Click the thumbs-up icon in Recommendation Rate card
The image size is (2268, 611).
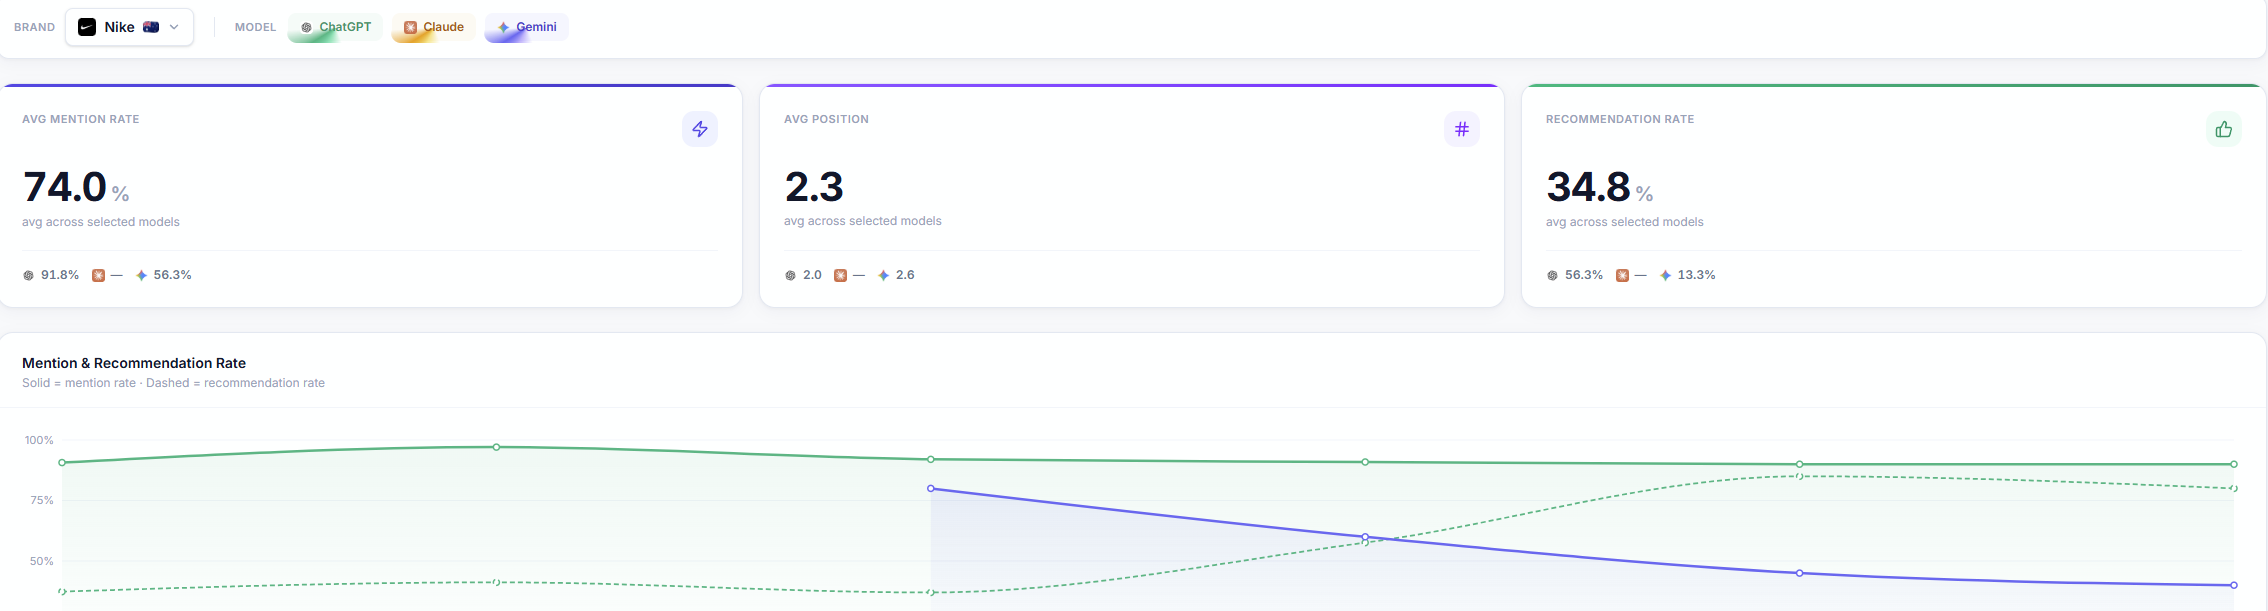click(x=2224, y=129)
